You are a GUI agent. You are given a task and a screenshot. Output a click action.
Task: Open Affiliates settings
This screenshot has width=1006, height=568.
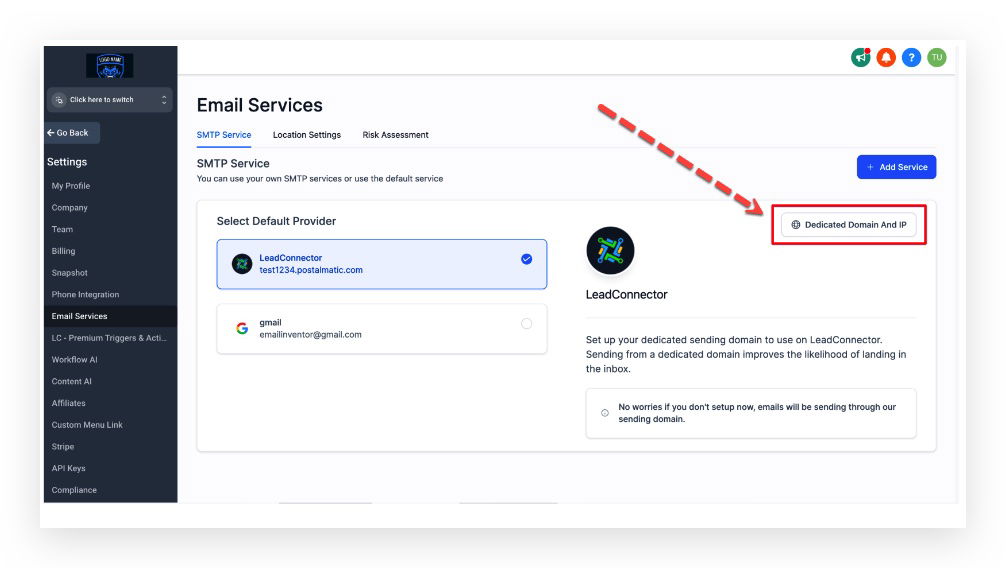(69, 403)
